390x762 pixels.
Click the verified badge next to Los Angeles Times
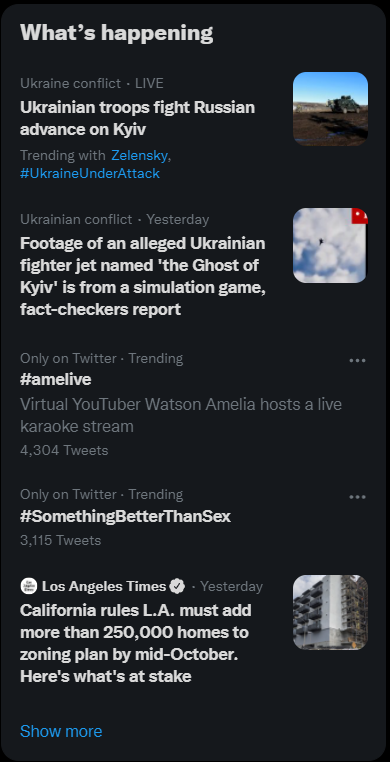(177, 587)
